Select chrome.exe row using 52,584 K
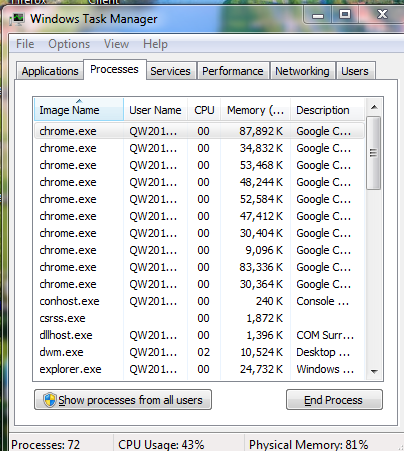The width and height of the screenshot is (404, 451). pyautogui.click(x=199, y=199)
